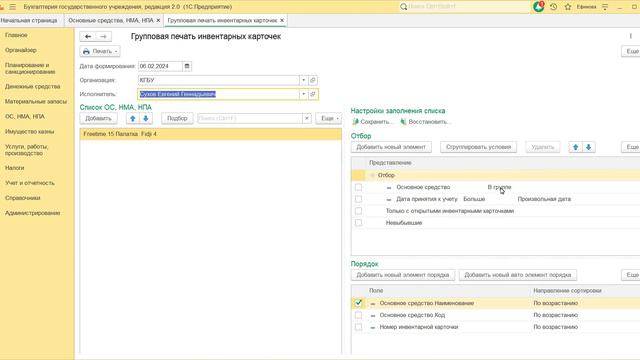This screenshot has width=640, height=360.
Task: Move list item down in Список ОС
Action: 146,118
